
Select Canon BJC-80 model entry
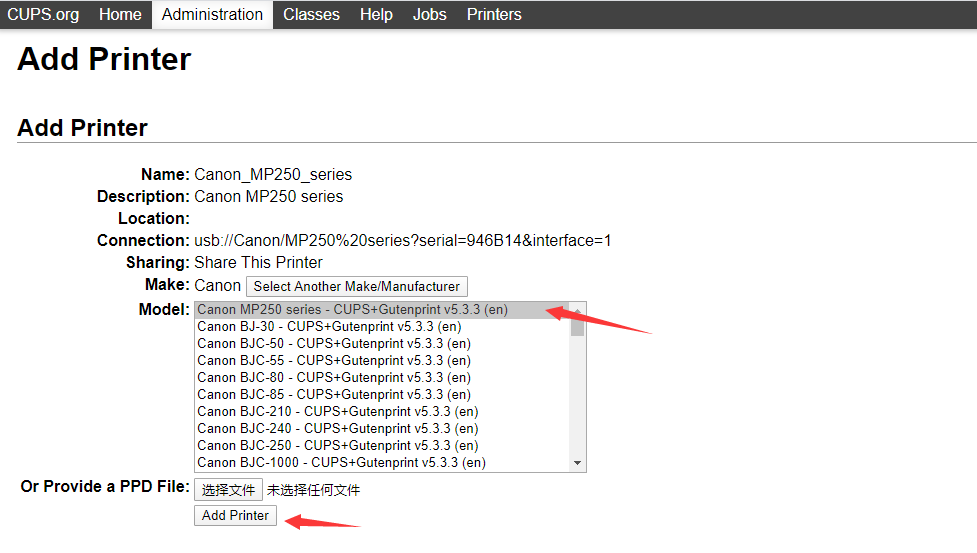pos(382,377)
